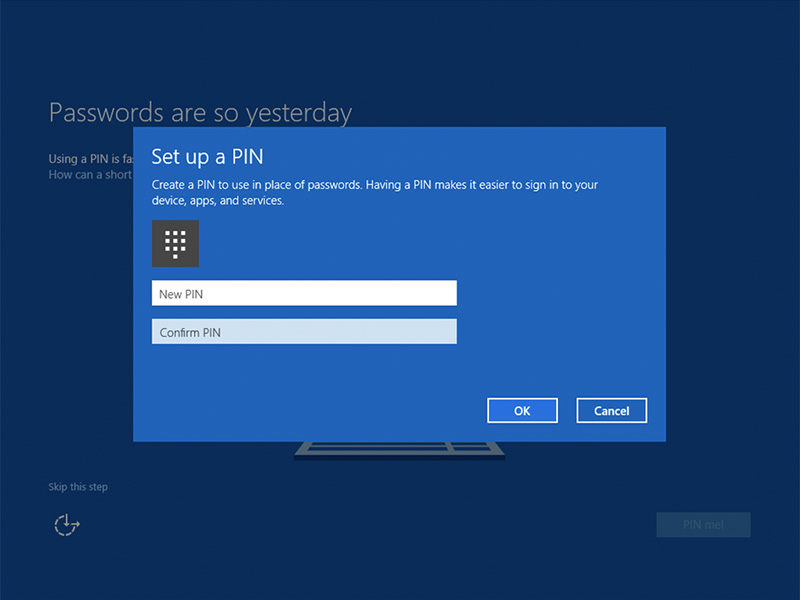Click the PIN me! button bottom right
This screenshot has height=600, width=800.
pos(703,524)
